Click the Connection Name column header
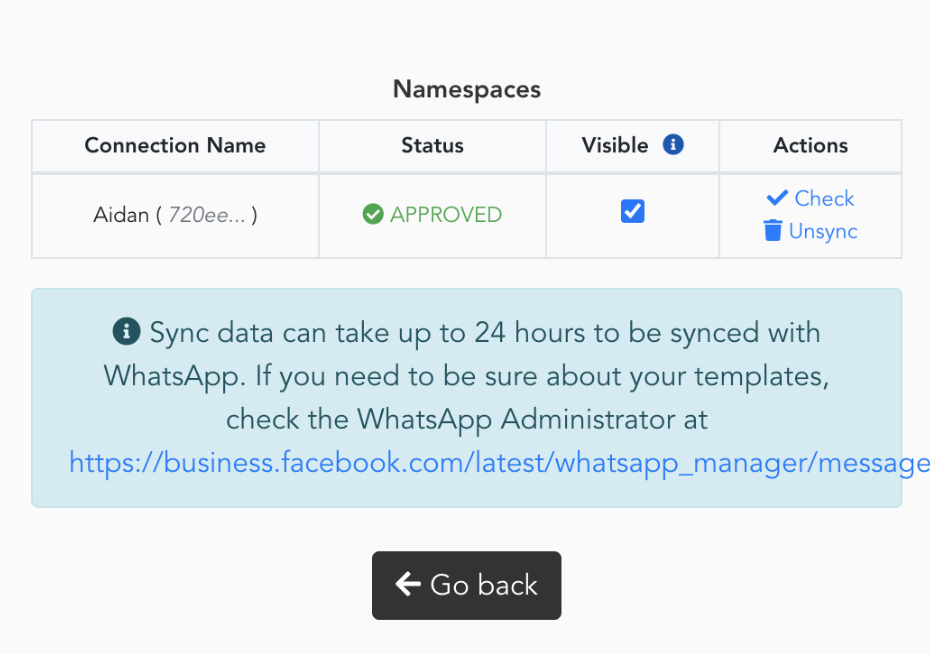Viewport: 930px width, 654px height. (175, 145)
